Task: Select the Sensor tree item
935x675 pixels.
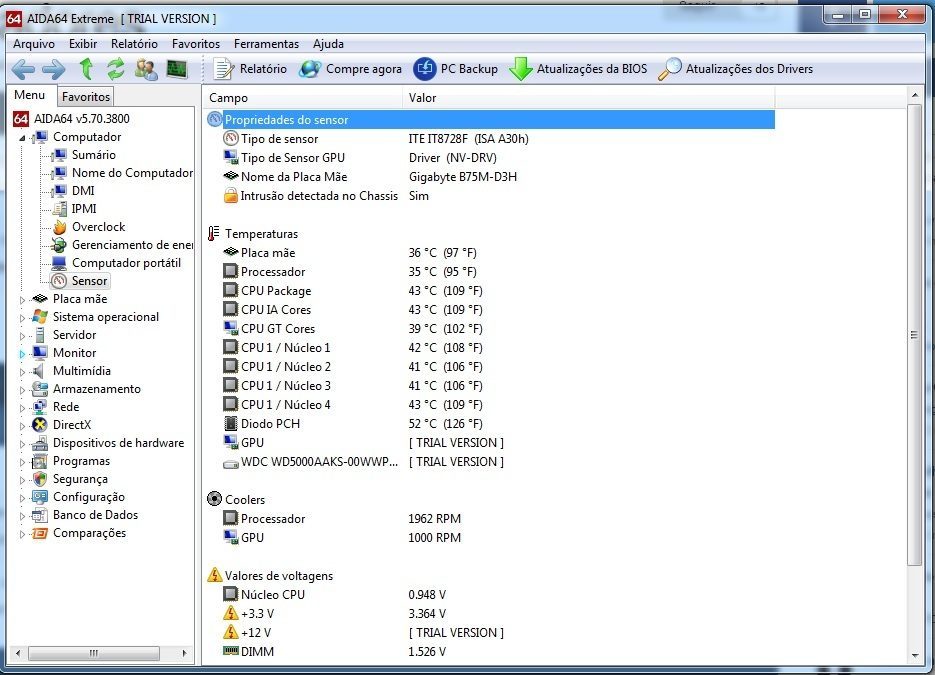Action: coord(89,281)
